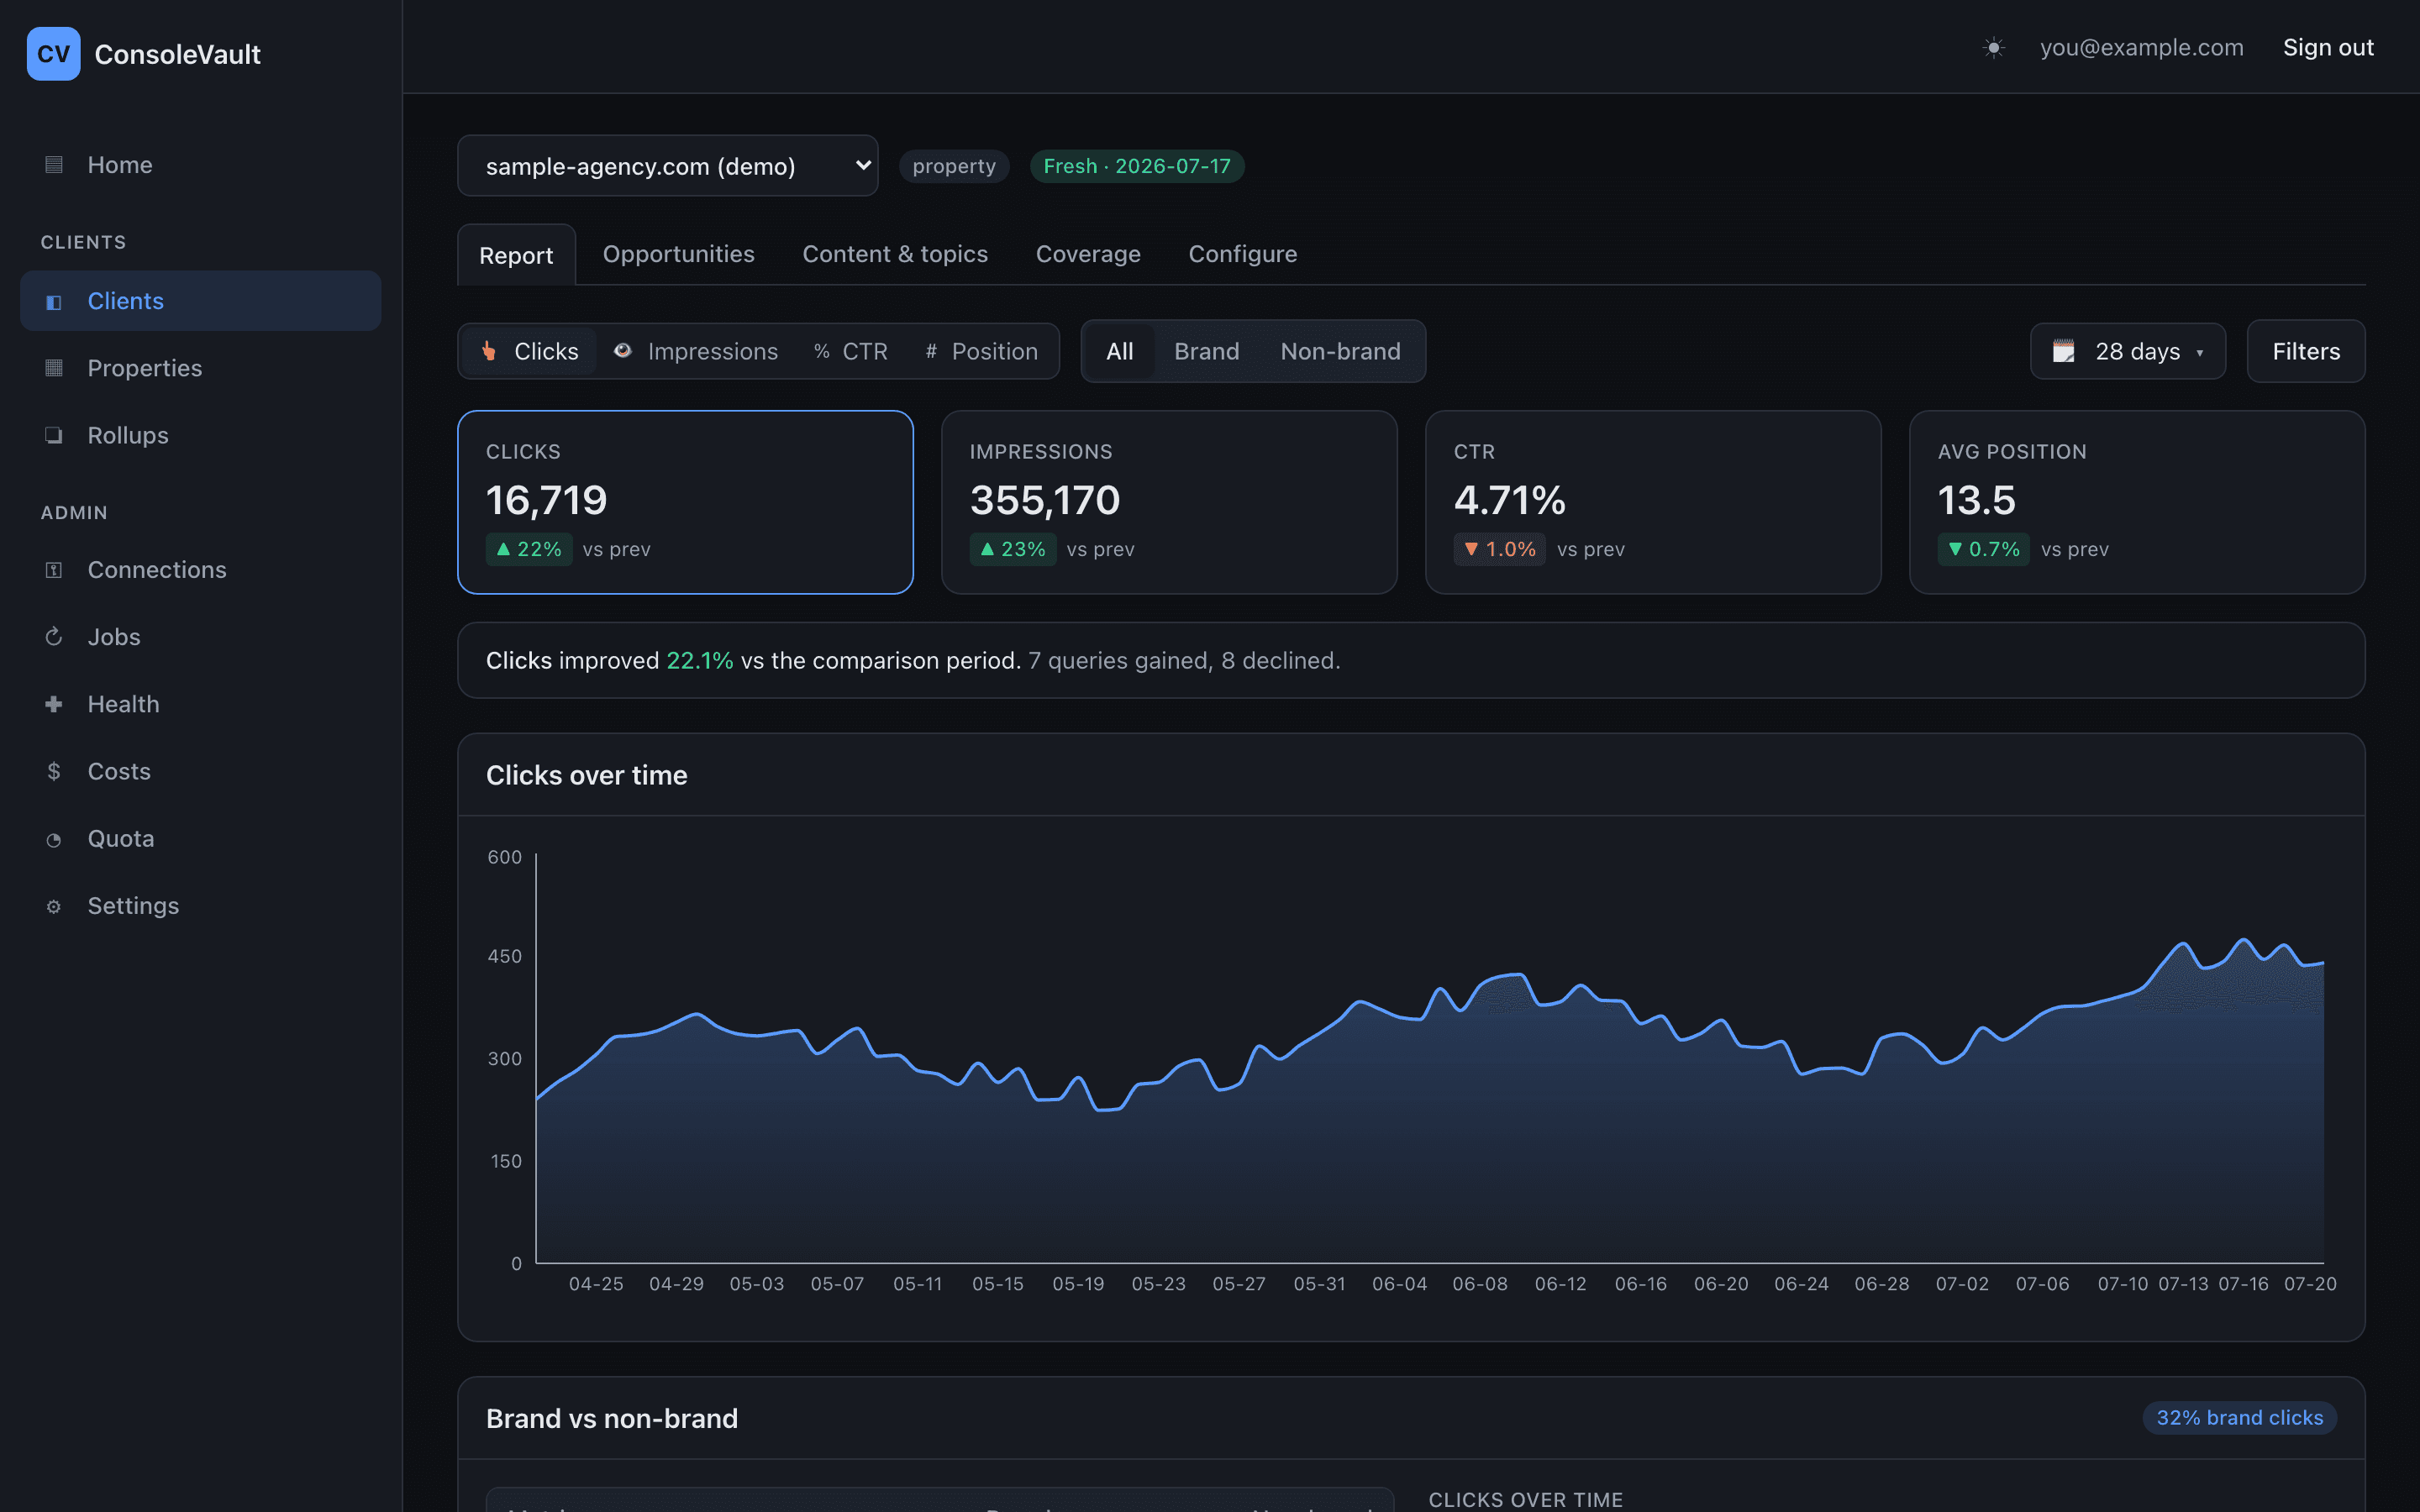Image resolution: width=2420 pixels, height=1512 pixels.
Task: Click the green 22.1% improvement figure
Action: [x=699, y=661]
